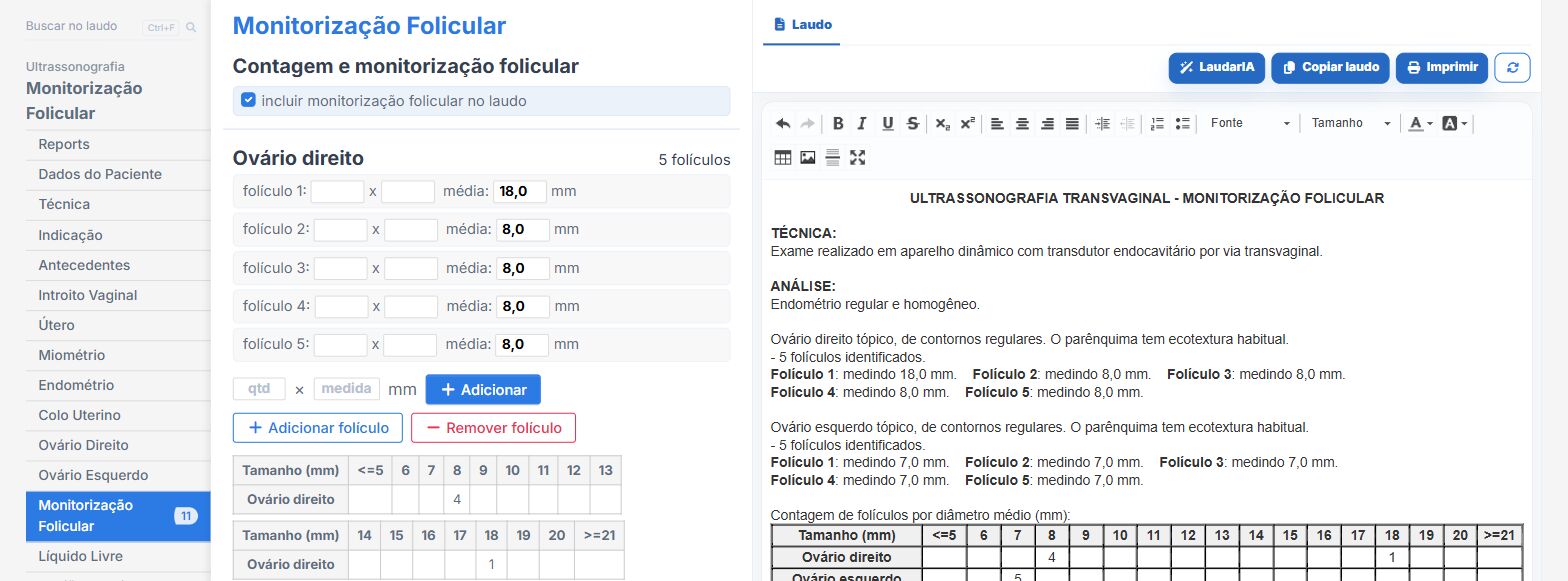Viewport: 1568px width, 581px height.
Task: Click second dimension field of folículo 4
Action: tap(411, 306)
